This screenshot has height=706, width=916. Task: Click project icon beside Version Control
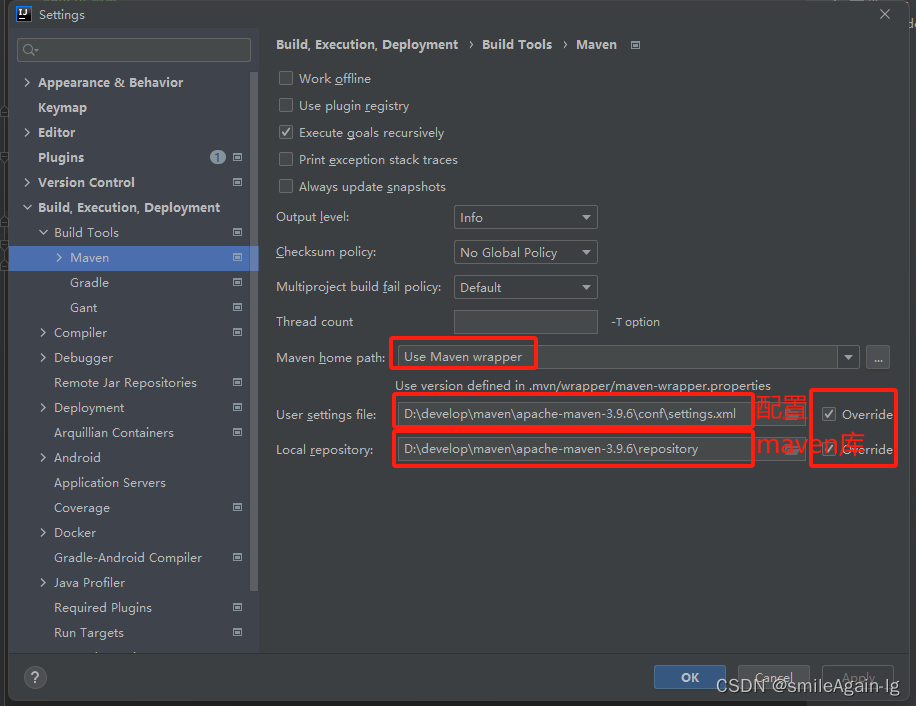coord(237,183)
